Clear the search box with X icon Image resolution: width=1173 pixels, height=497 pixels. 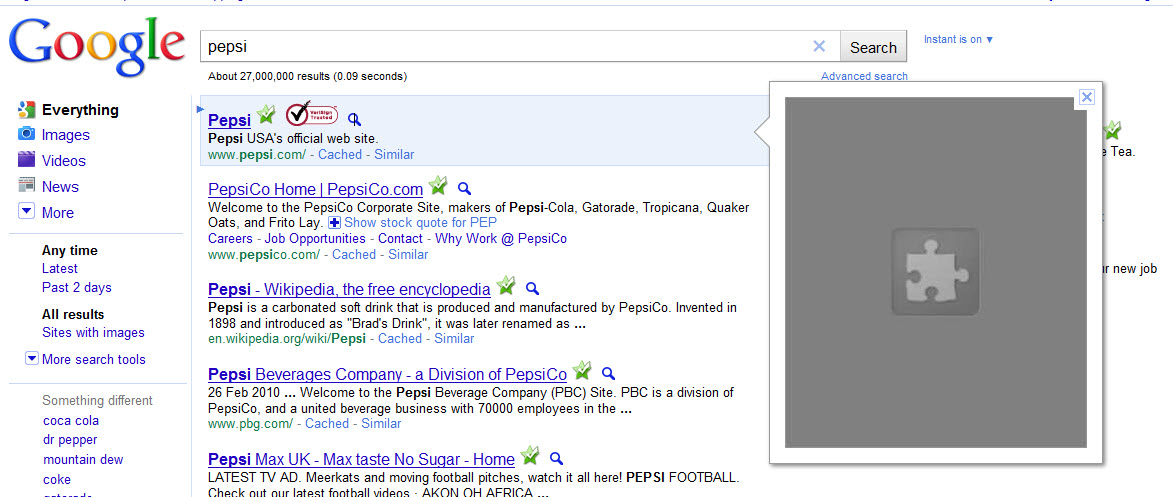pyautogui.click(x=819, y=46)
